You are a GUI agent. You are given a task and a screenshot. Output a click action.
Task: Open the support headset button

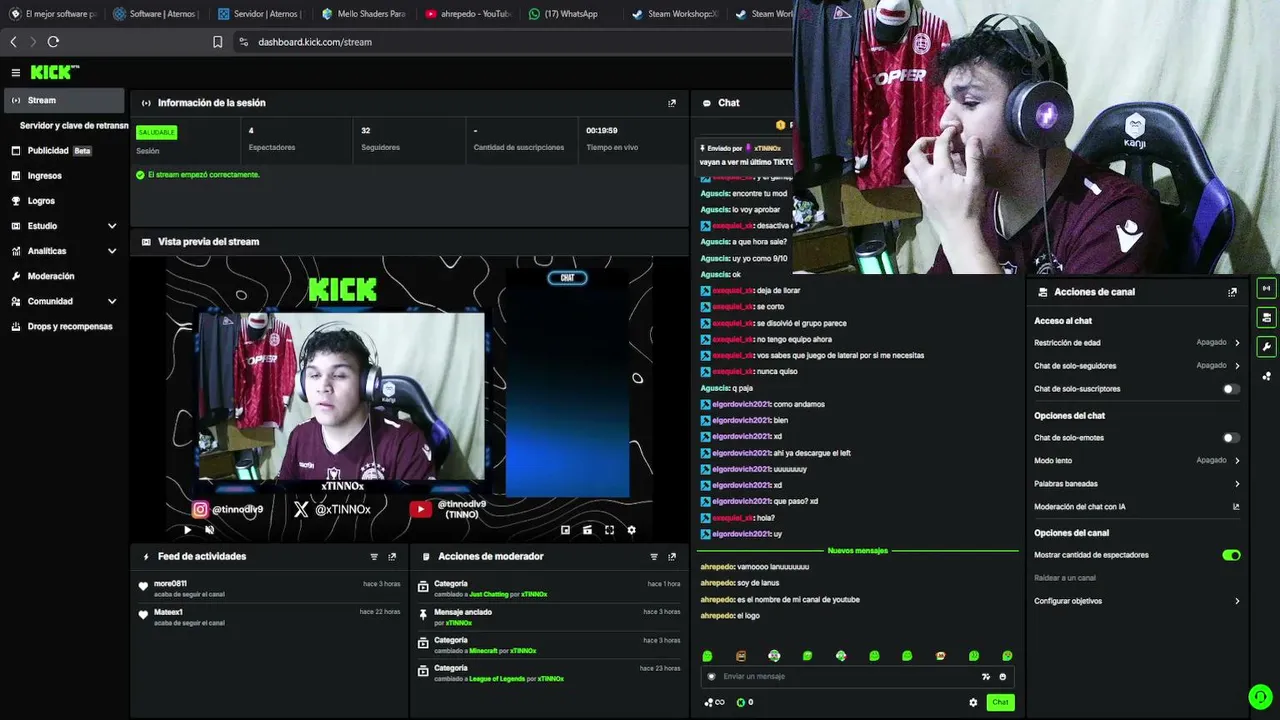click(1259, 696)
